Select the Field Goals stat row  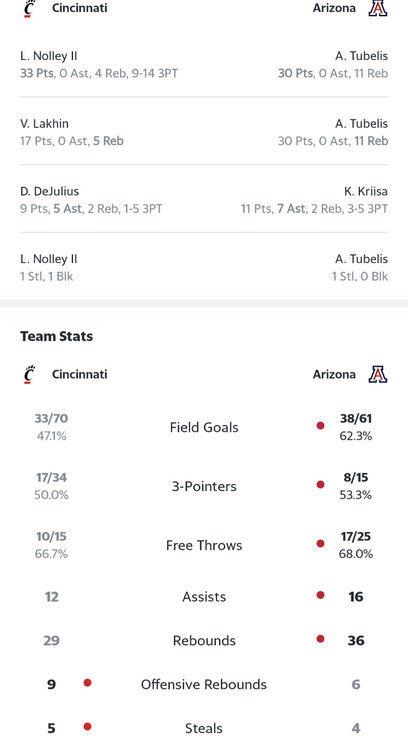pos(204,427)
